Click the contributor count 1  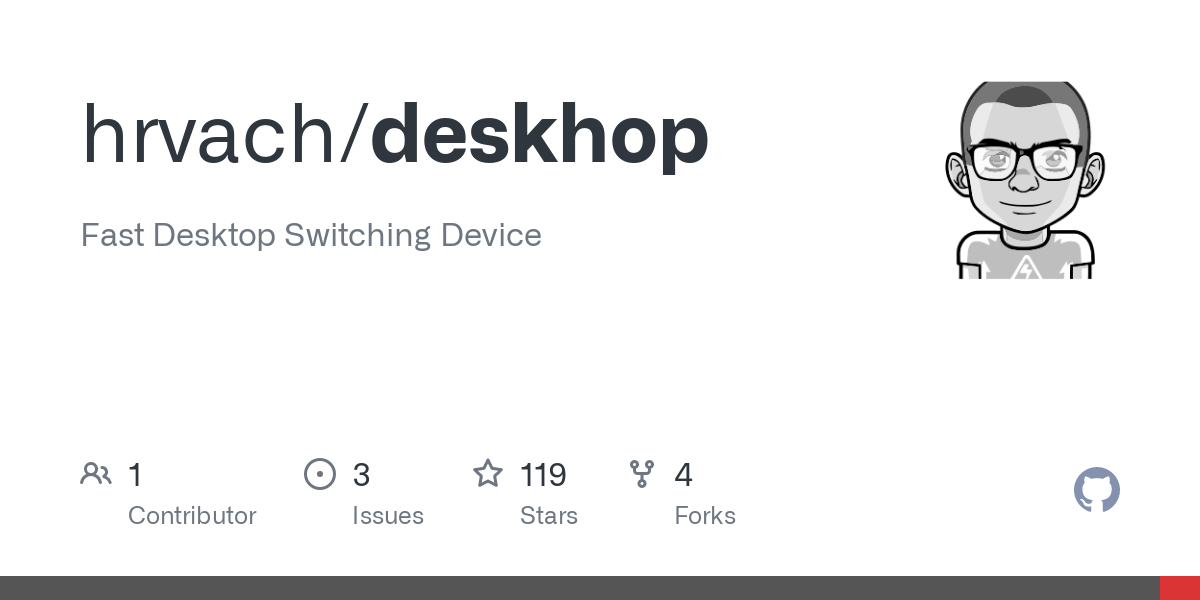[135, 475]
